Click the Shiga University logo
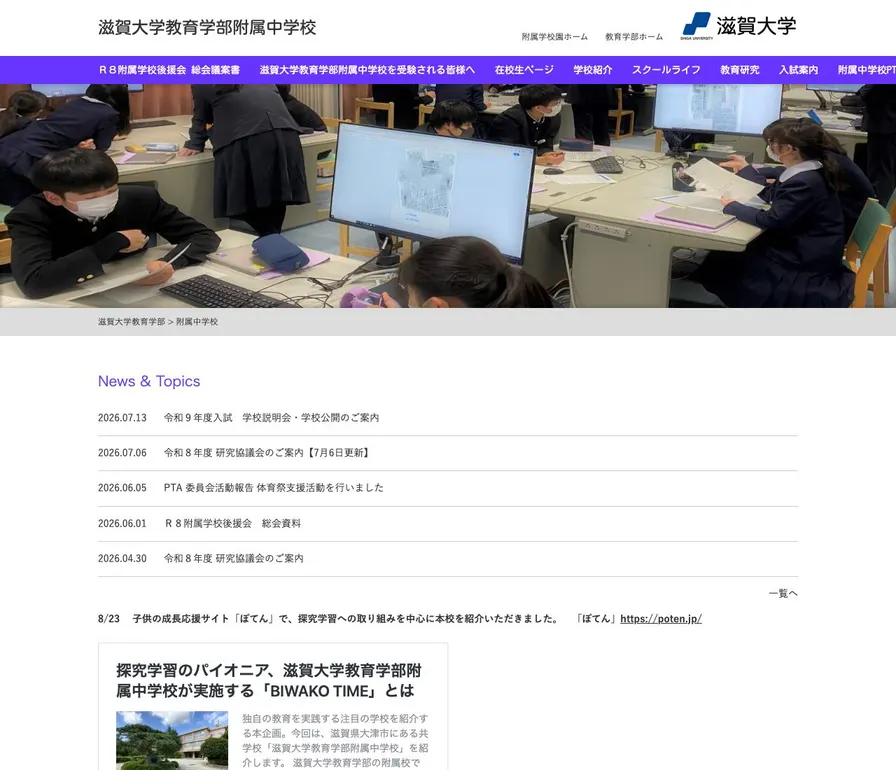The width and height of the screenshot is (896, 770). point(738,26)
